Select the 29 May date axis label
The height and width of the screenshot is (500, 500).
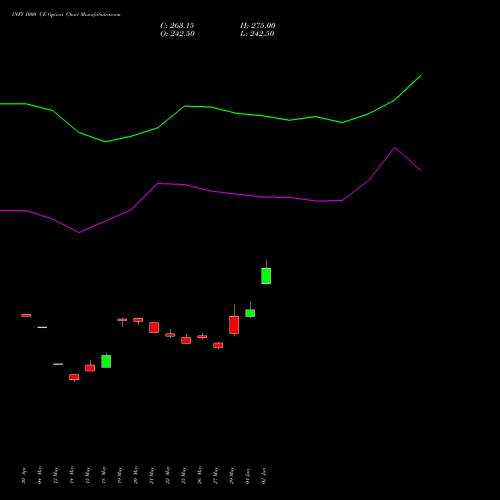231,475
